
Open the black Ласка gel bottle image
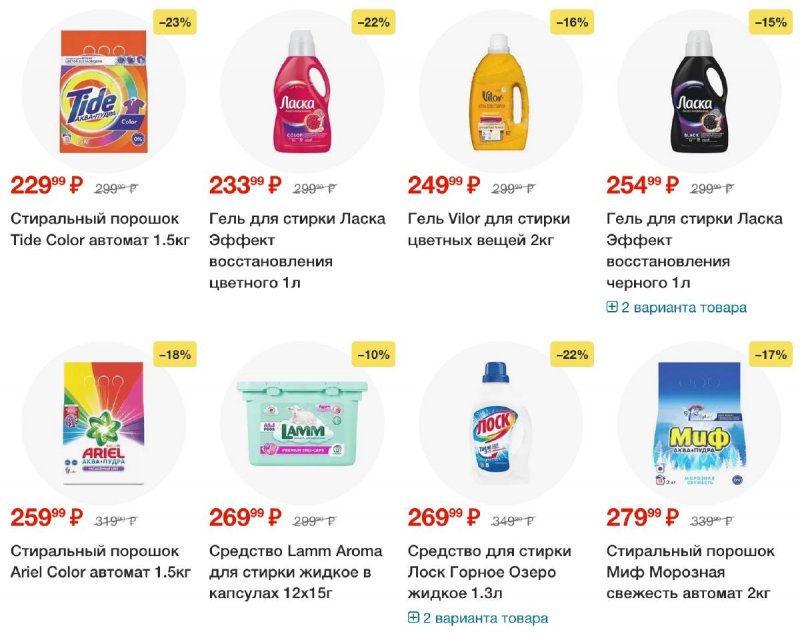point(699,92)
